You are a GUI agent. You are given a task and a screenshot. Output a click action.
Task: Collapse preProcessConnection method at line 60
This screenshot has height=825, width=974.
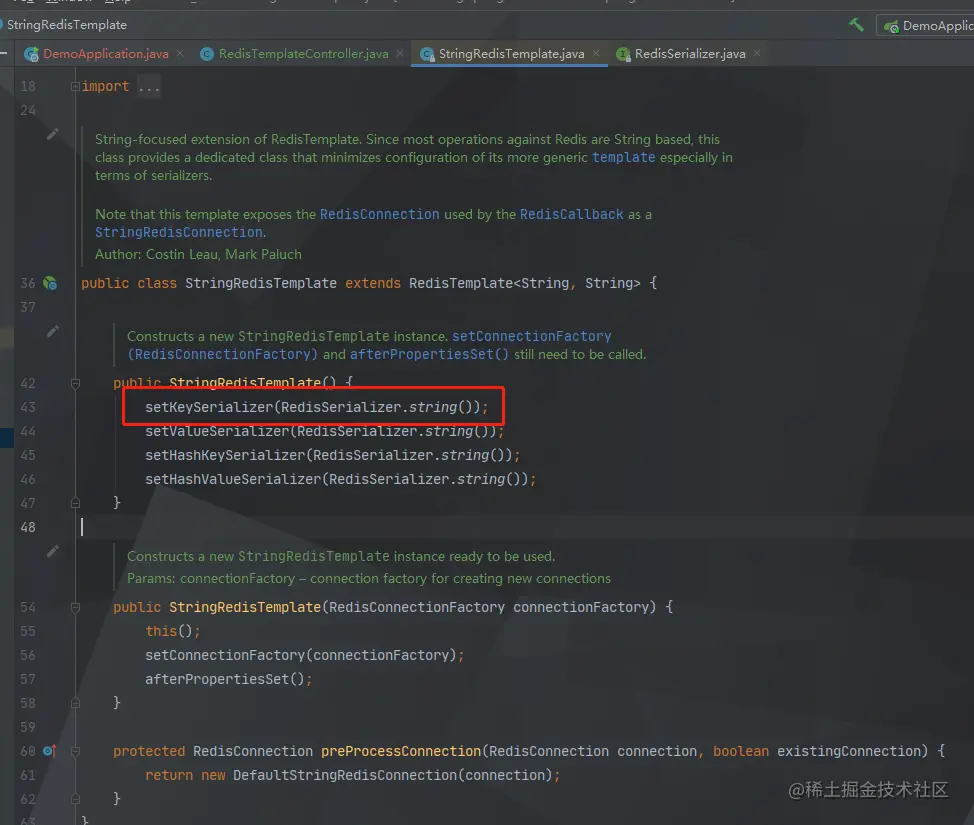coord(75,751)
